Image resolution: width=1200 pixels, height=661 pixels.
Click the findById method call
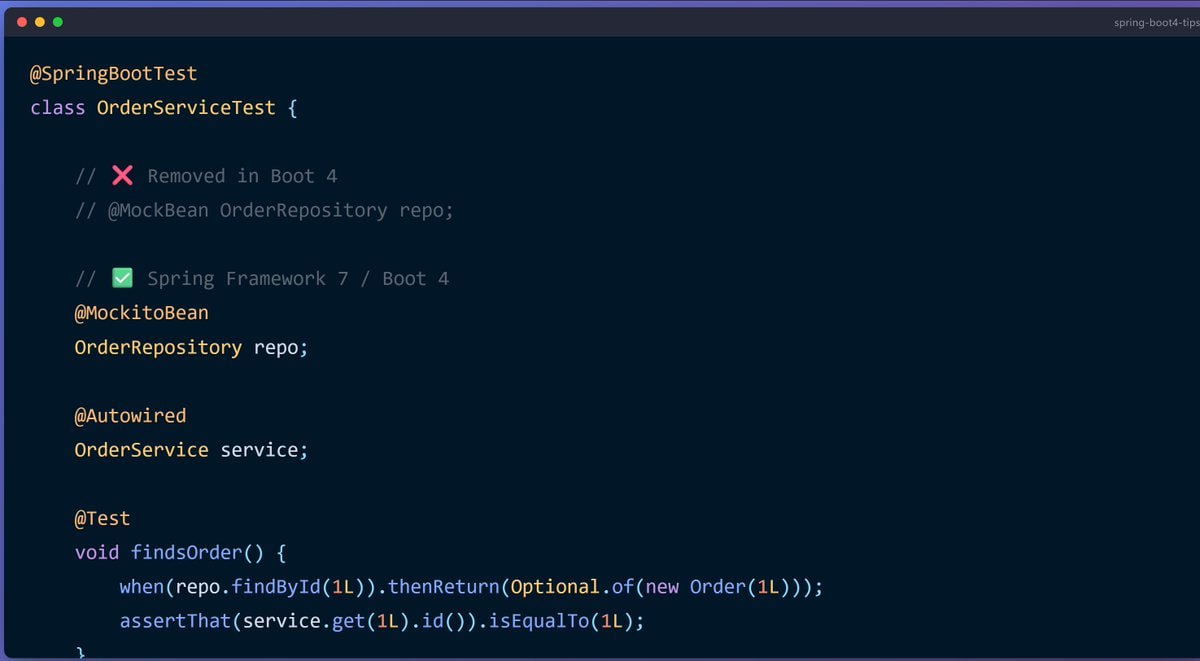(x=276, y=587)
